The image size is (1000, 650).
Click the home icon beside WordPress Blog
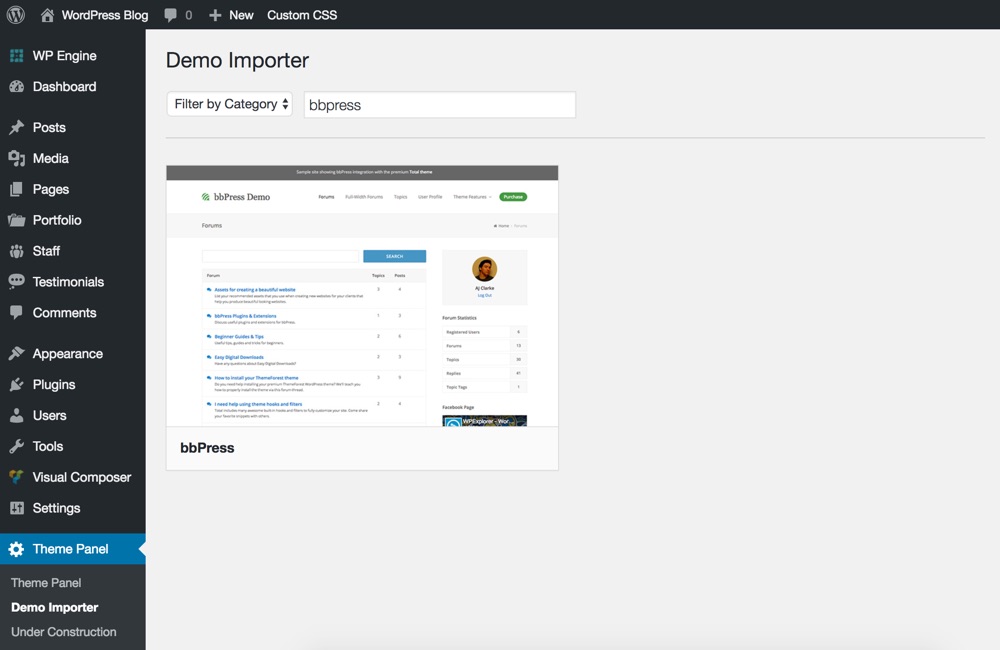tap(47, 15)
